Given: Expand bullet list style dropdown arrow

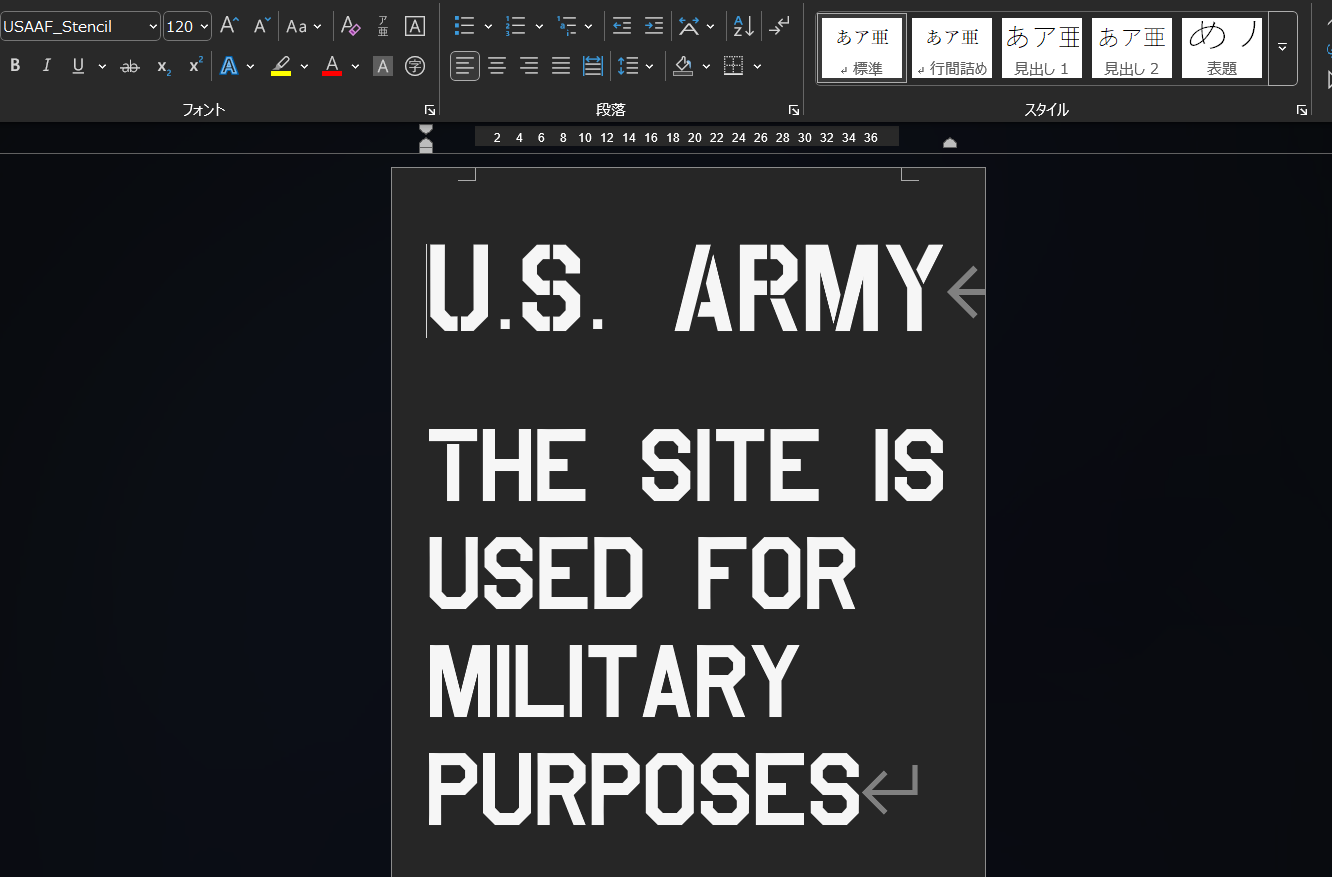Looking at the screenshot, I should click(488, 26).
